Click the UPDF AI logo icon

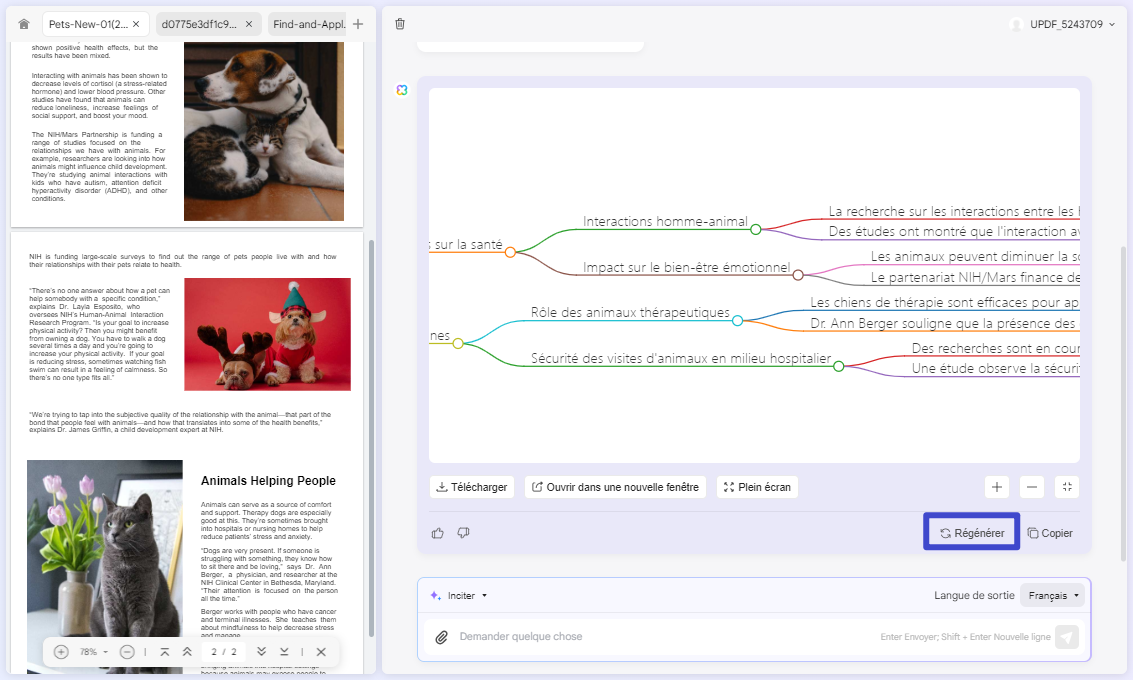pyautogui.click(x=402, y=90)
